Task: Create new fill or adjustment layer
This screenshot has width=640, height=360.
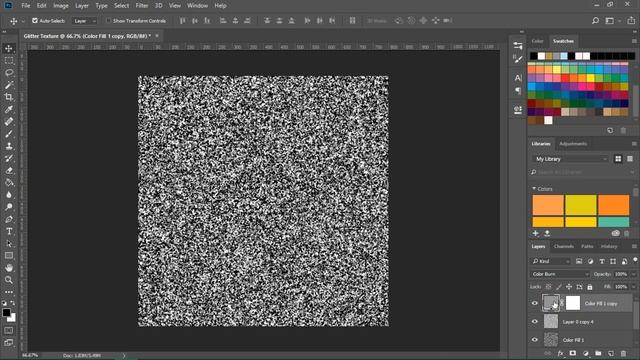Action: [x=586, y=353]
